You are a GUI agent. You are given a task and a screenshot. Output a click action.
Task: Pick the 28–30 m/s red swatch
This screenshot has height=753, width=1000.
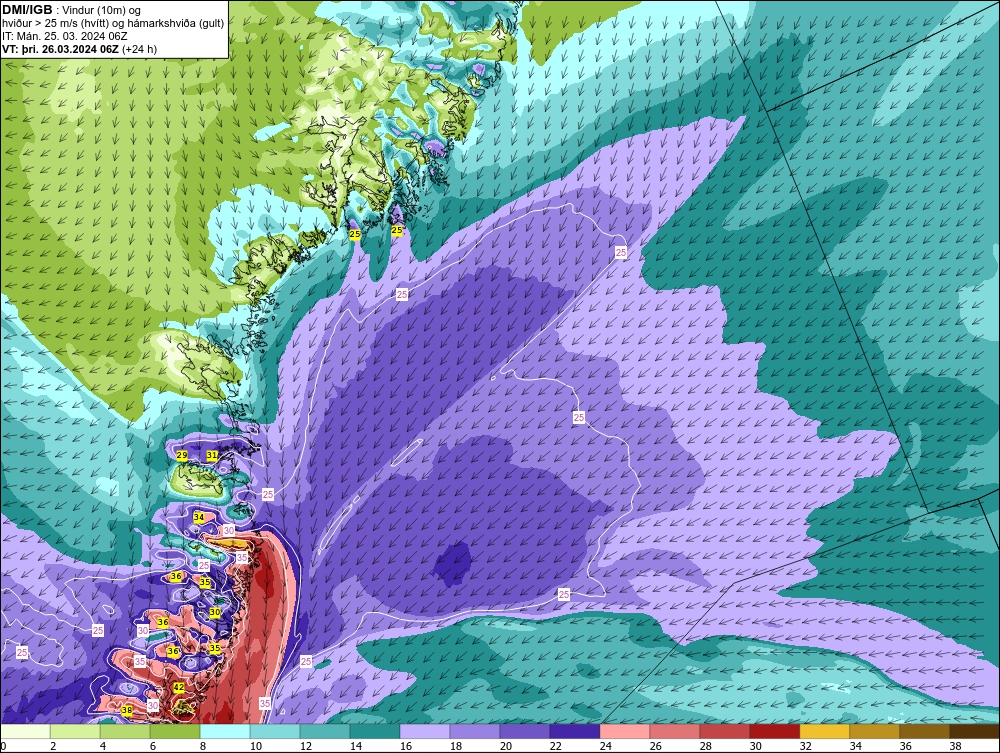click(724, 731)
